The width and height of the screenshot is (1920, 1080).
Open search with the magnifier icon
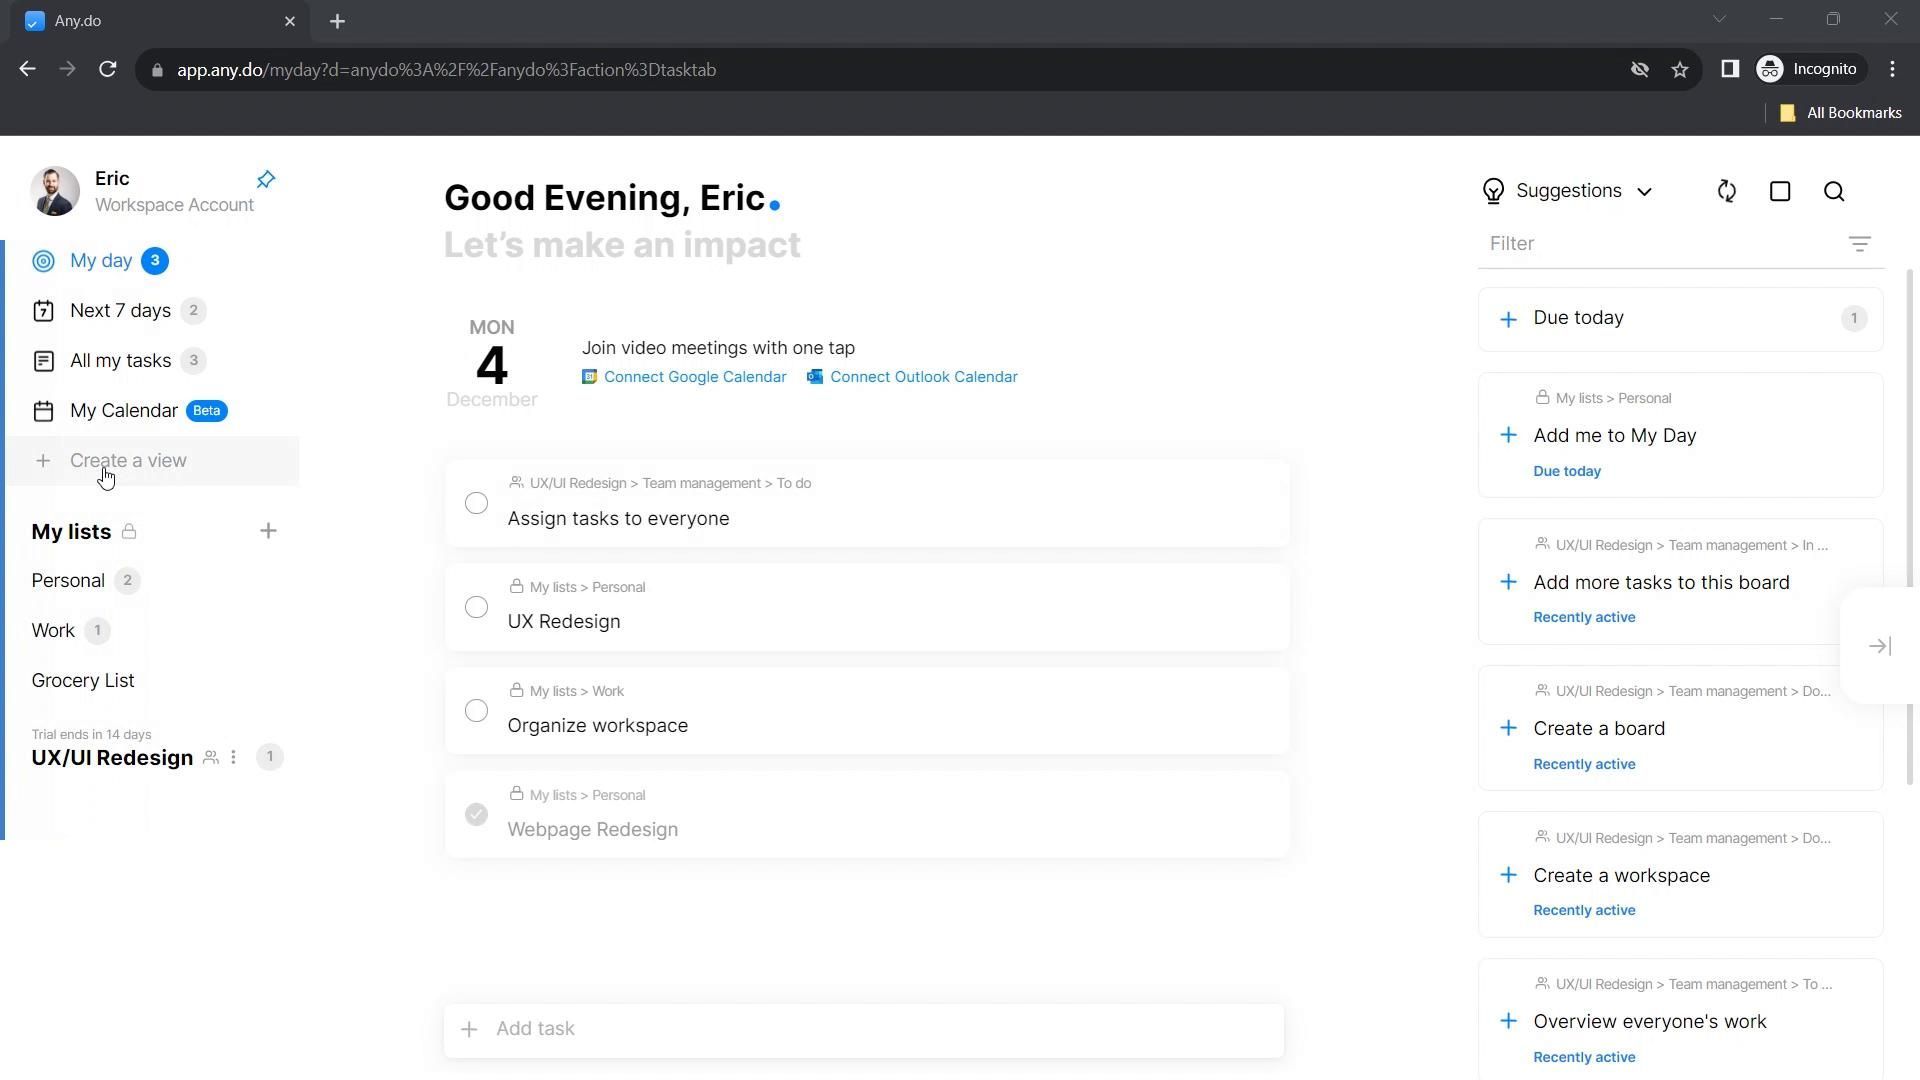(1834, 191)
